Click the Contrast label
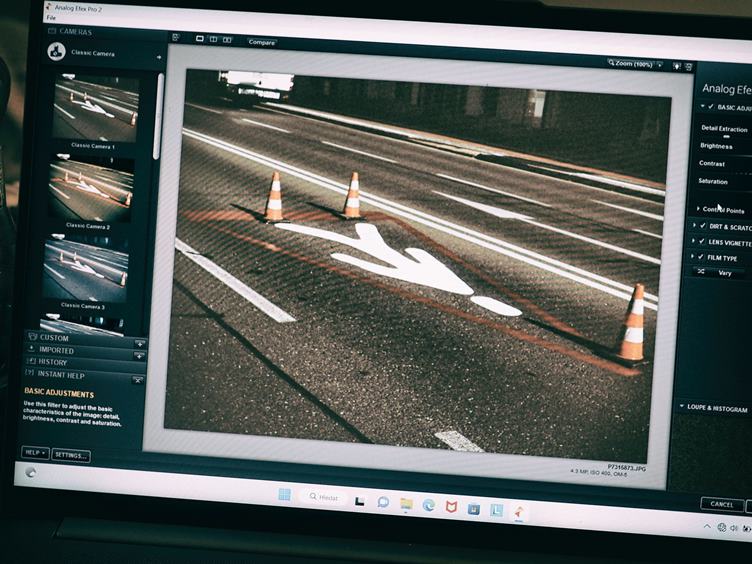This screenshot has height=564, width=752. (x=712, y=164)
